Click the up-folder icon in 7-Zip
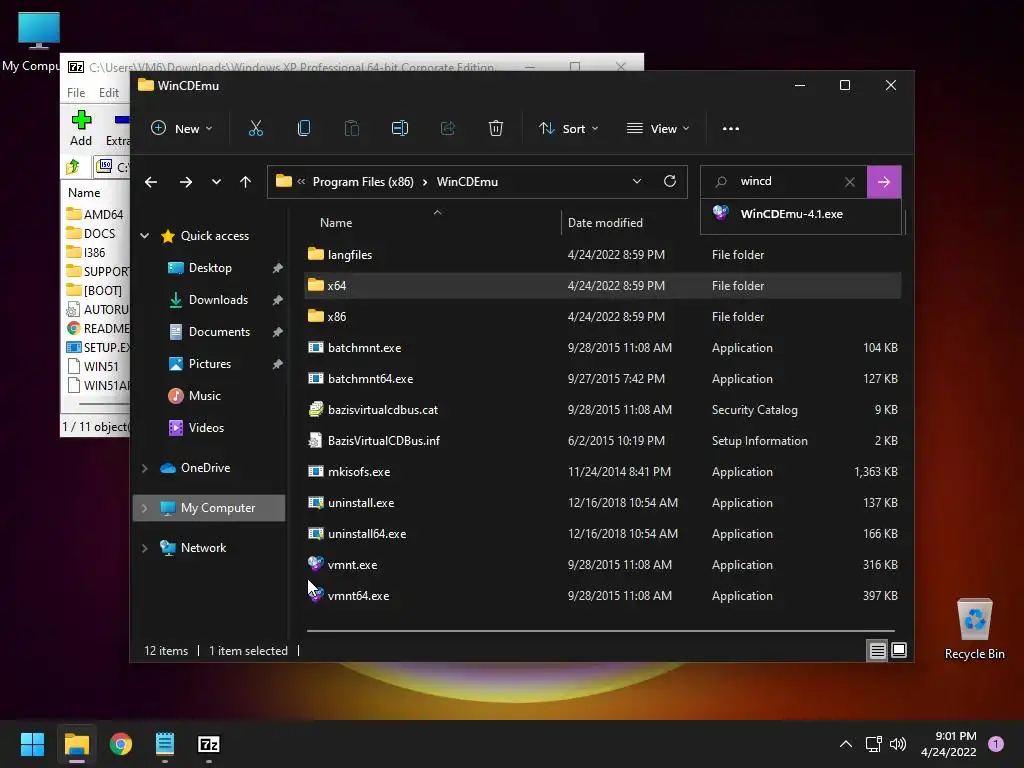This screenshot has height=768, width=1024. (x=73, y=167)
